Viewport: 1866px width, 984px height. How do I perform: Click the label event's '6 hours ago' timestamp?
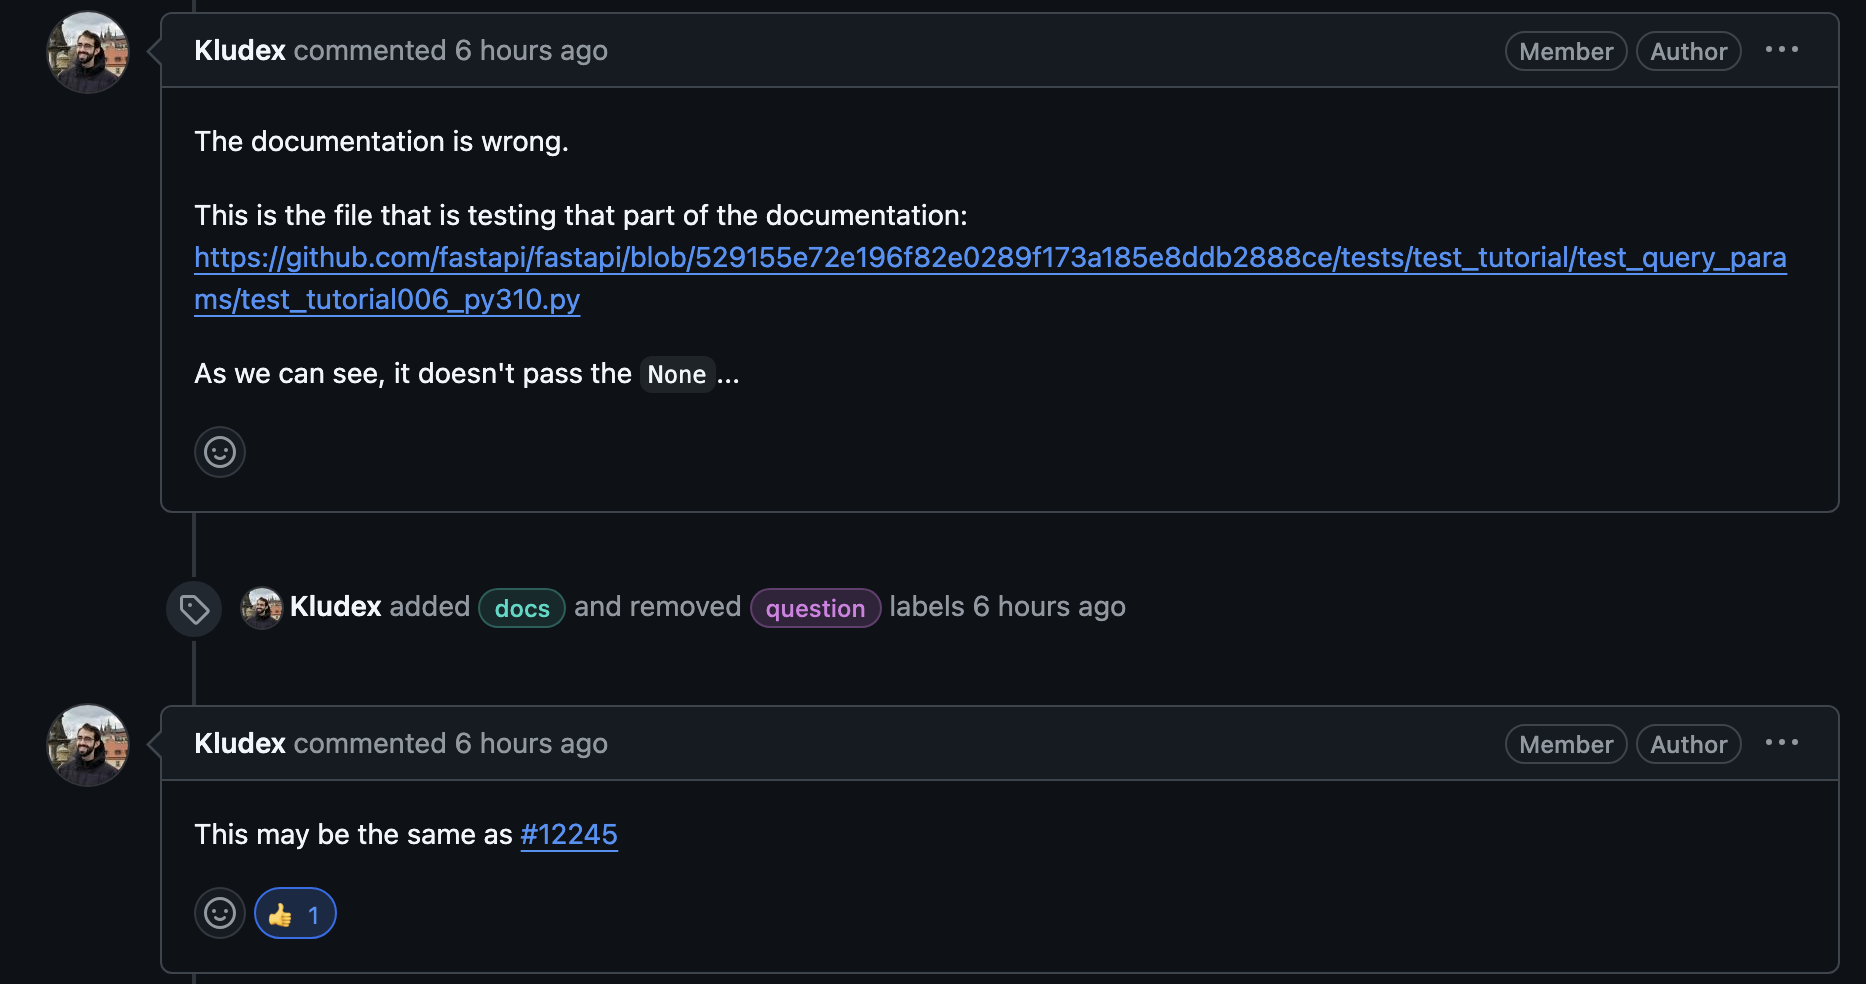coord(1049,607)
